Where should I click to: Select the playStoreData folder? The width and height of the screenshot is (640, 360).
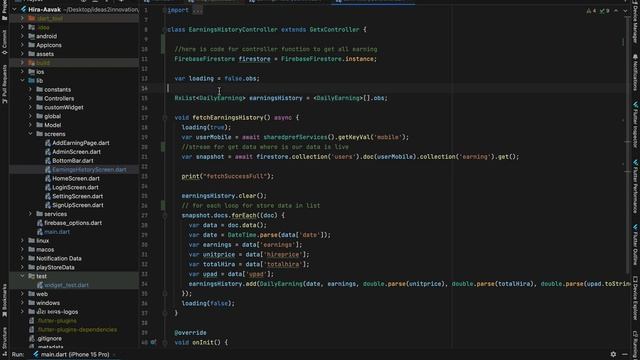point(55,267)
